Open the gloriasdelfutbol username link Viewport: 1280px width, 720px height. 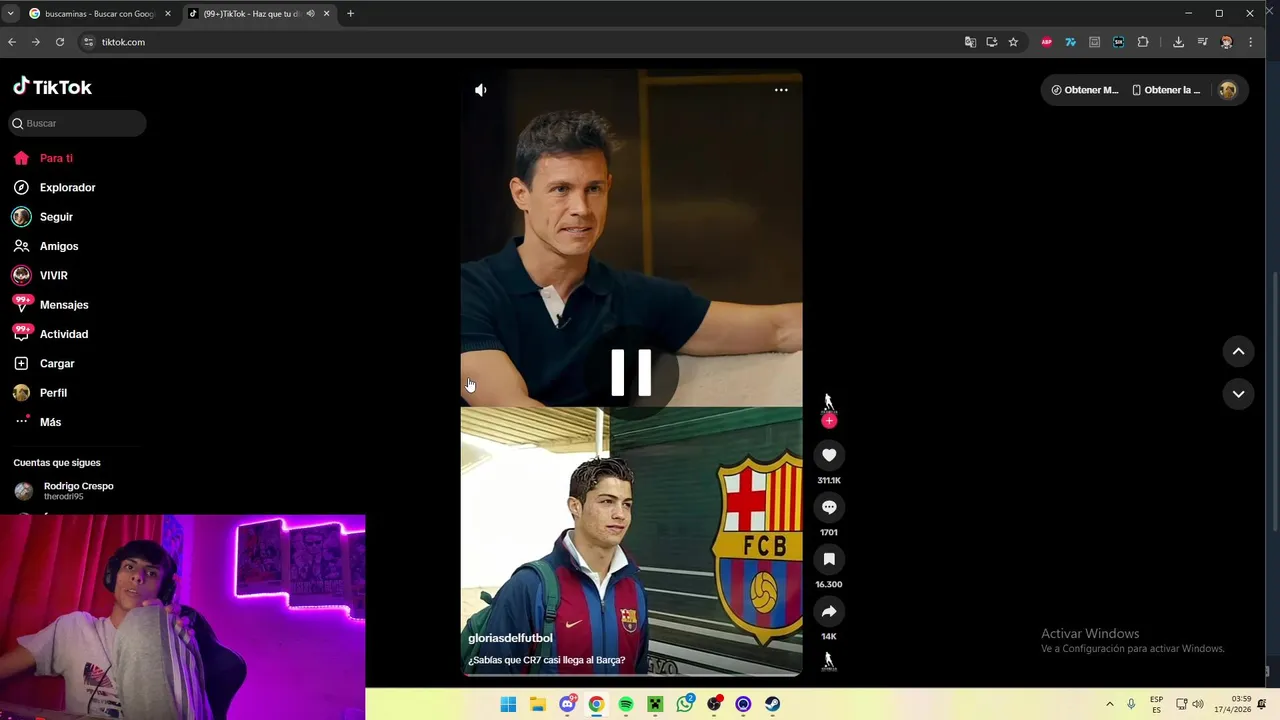(510, 638)
